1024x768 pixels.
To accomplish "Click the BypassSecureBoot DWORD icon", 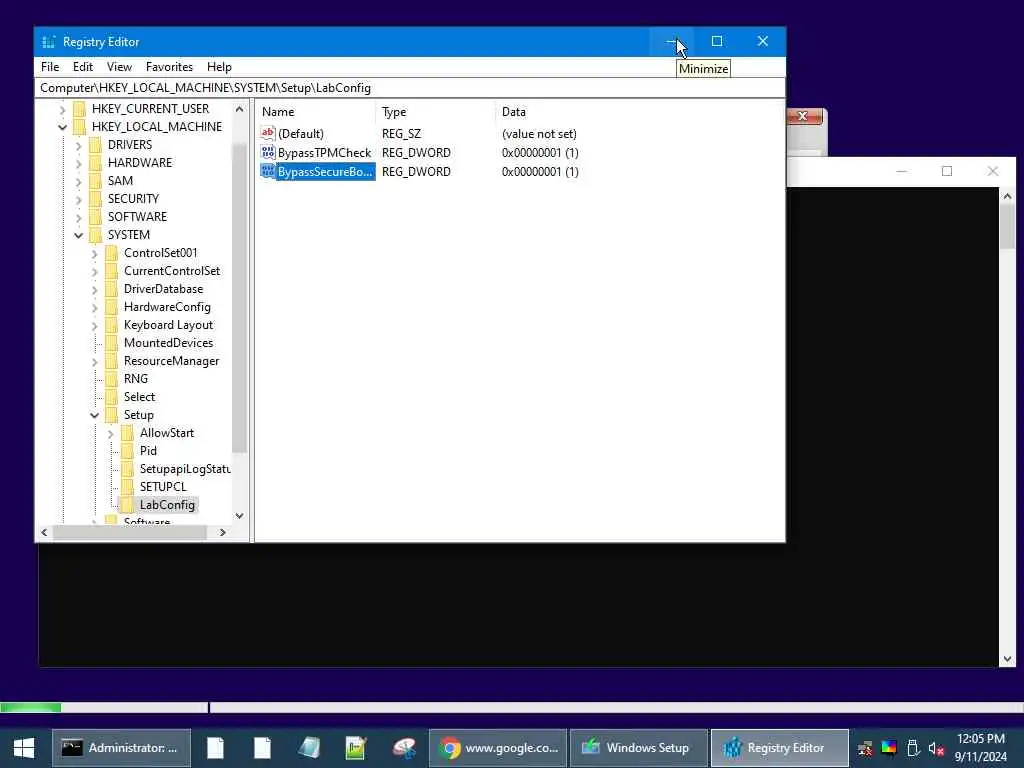I will 268,172.
